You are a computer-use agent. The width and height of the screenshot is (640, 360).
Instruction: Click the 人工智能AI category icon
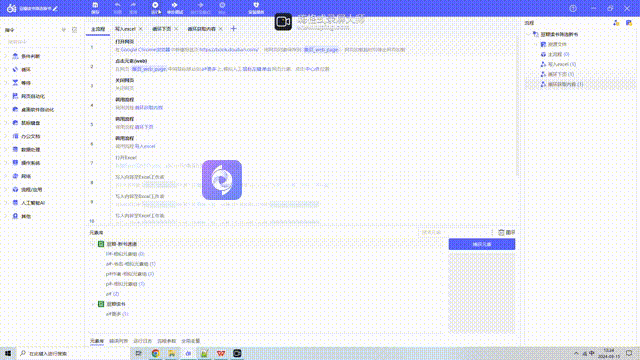[15, 202]
